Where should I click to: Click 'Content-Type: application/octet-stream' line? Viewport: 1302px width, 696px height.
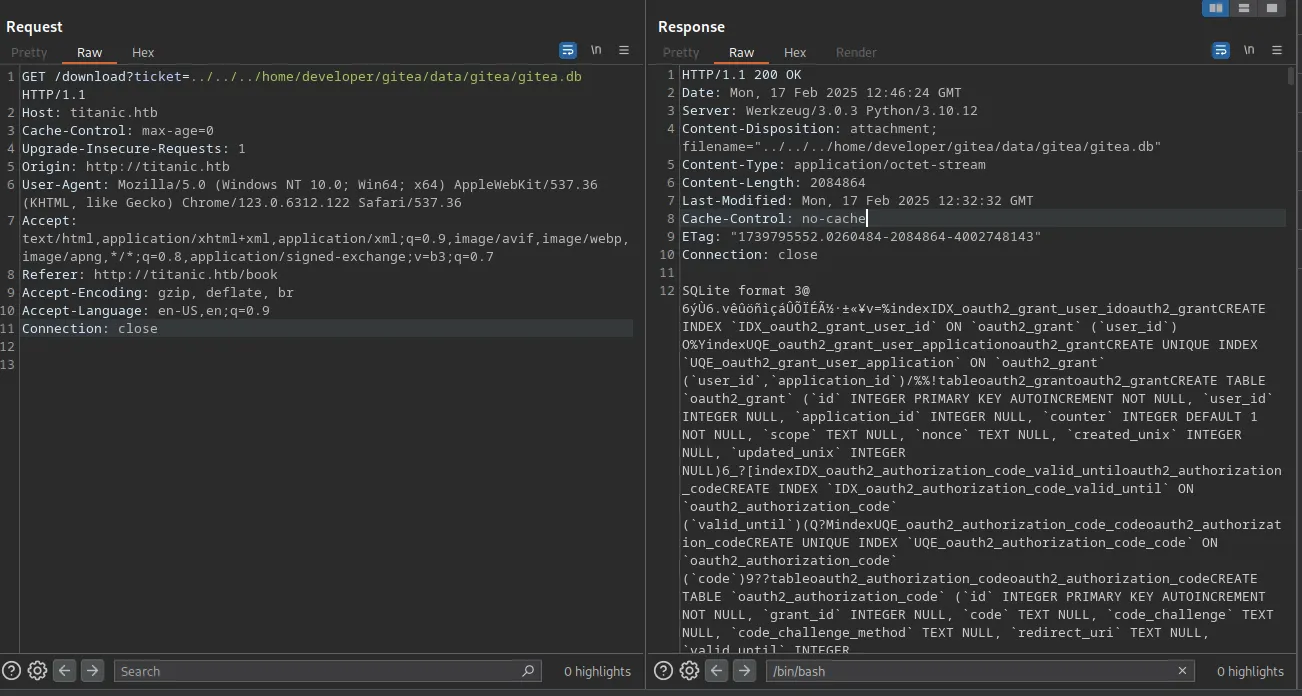tap(833, 164)
